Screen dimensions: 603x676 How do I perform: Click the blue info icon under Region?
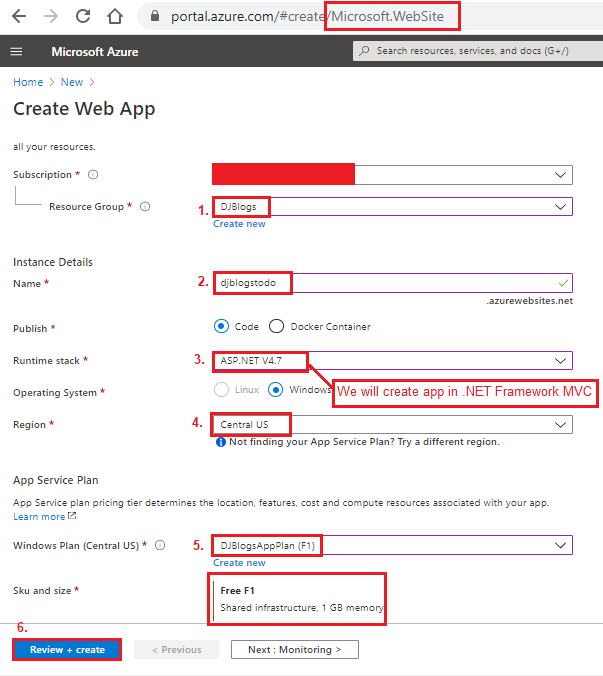point(221,442)
